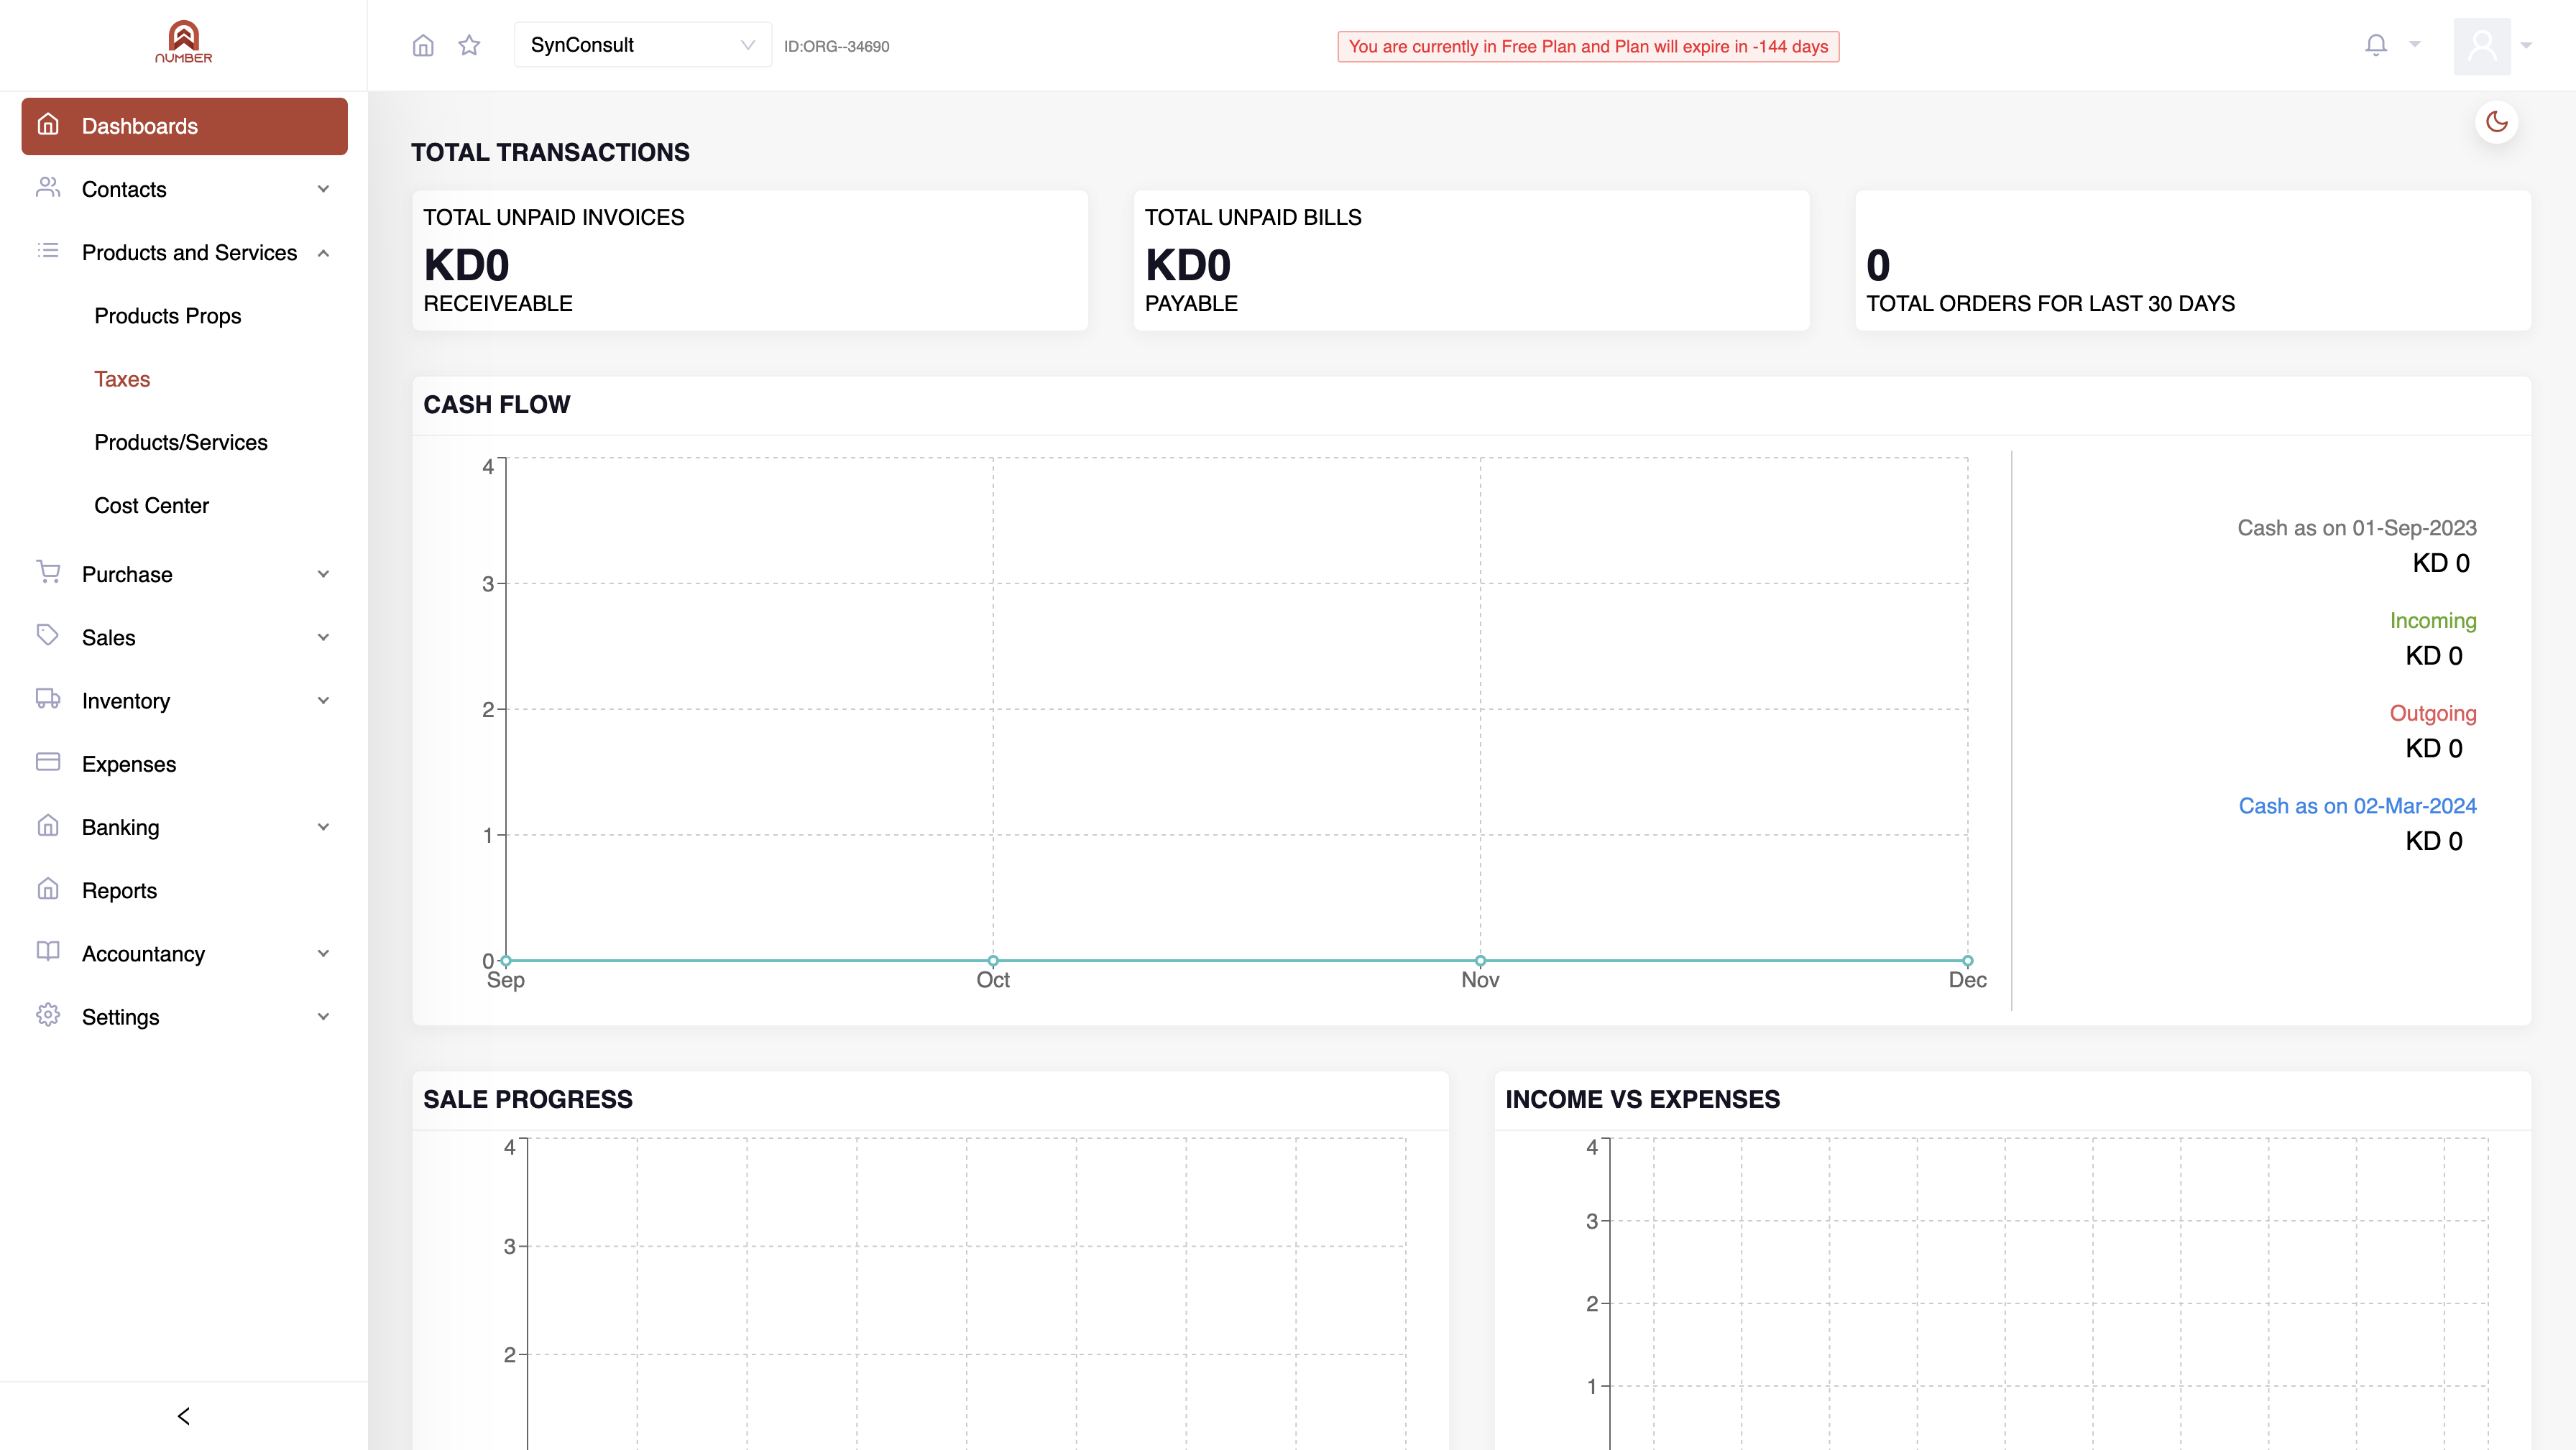The width and height of the screenshot is (2576, 1450).
Task: Expand the Banking menu chevron
Action: point(323,827)
